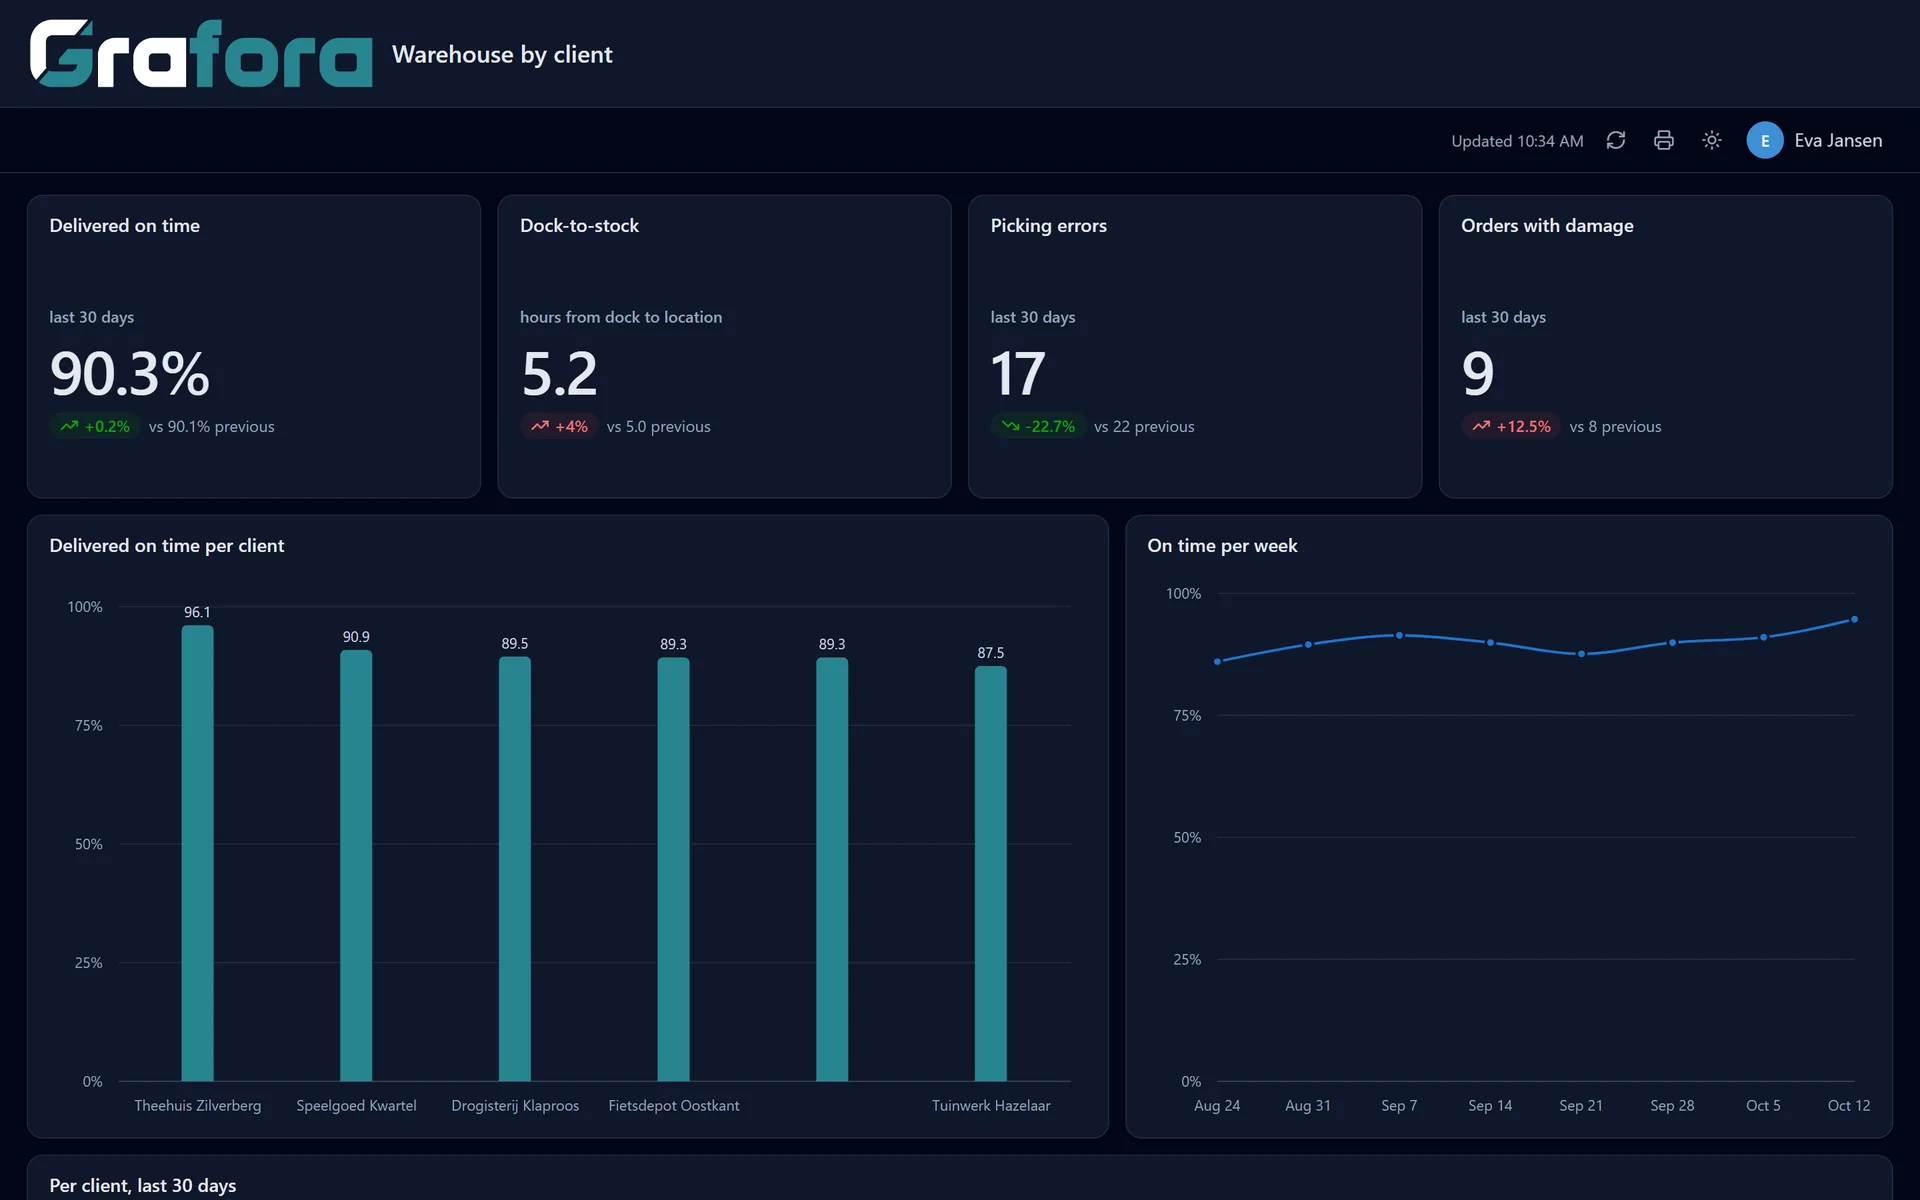Click the print dashboard icon
1920x1200 pixels.
tap(1664, 140)
